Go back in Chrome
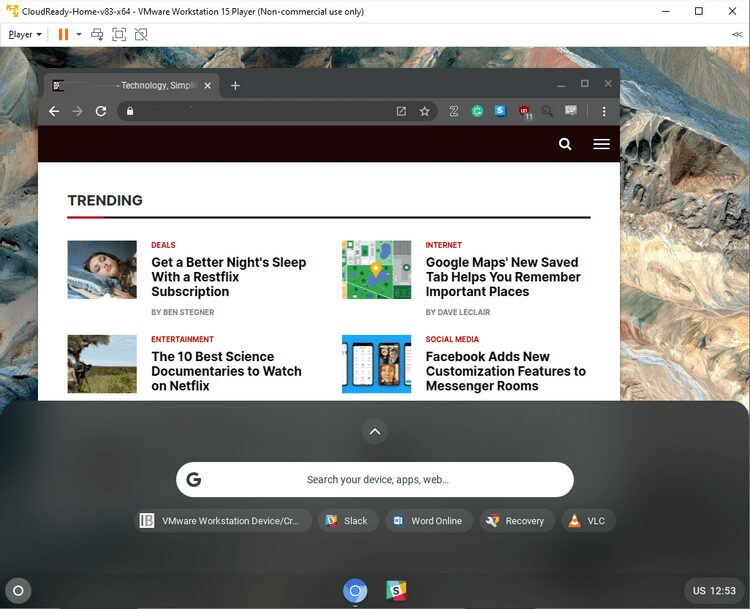The image size is (750, 609). coord(54,111)
